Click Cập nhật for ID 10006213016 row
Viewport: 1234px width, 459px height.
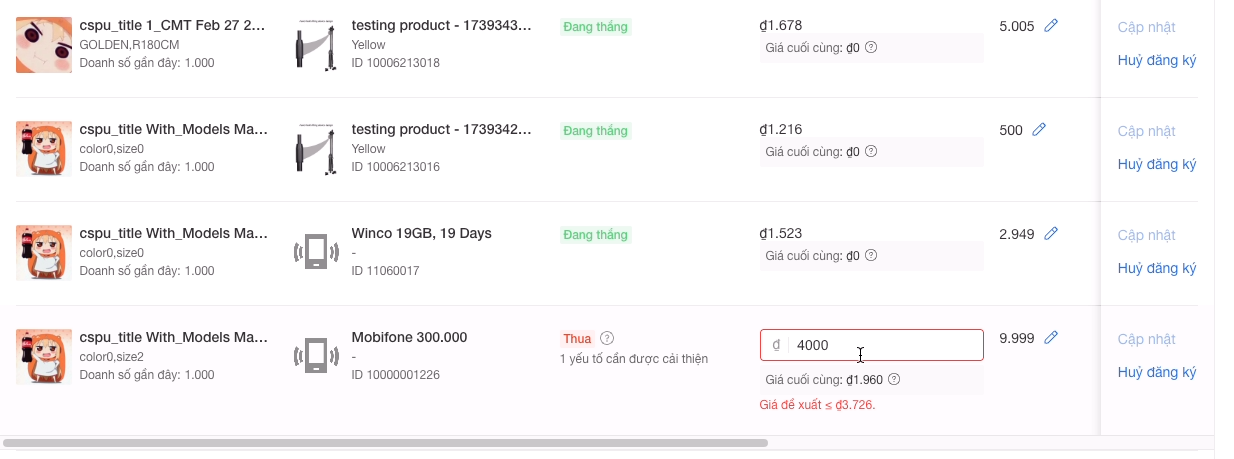[x=1146, y=131]
